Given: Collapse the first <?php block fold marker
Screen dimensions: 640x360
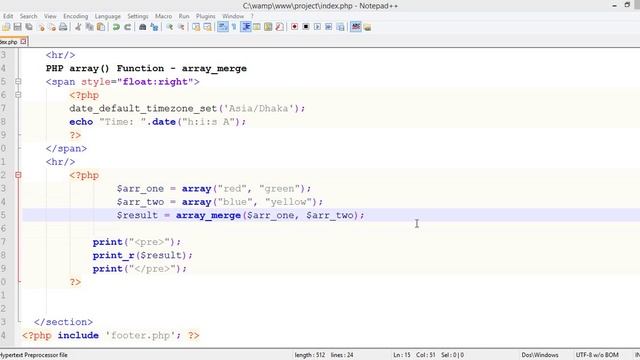Looking at the screenshot, I should point(18,95).
